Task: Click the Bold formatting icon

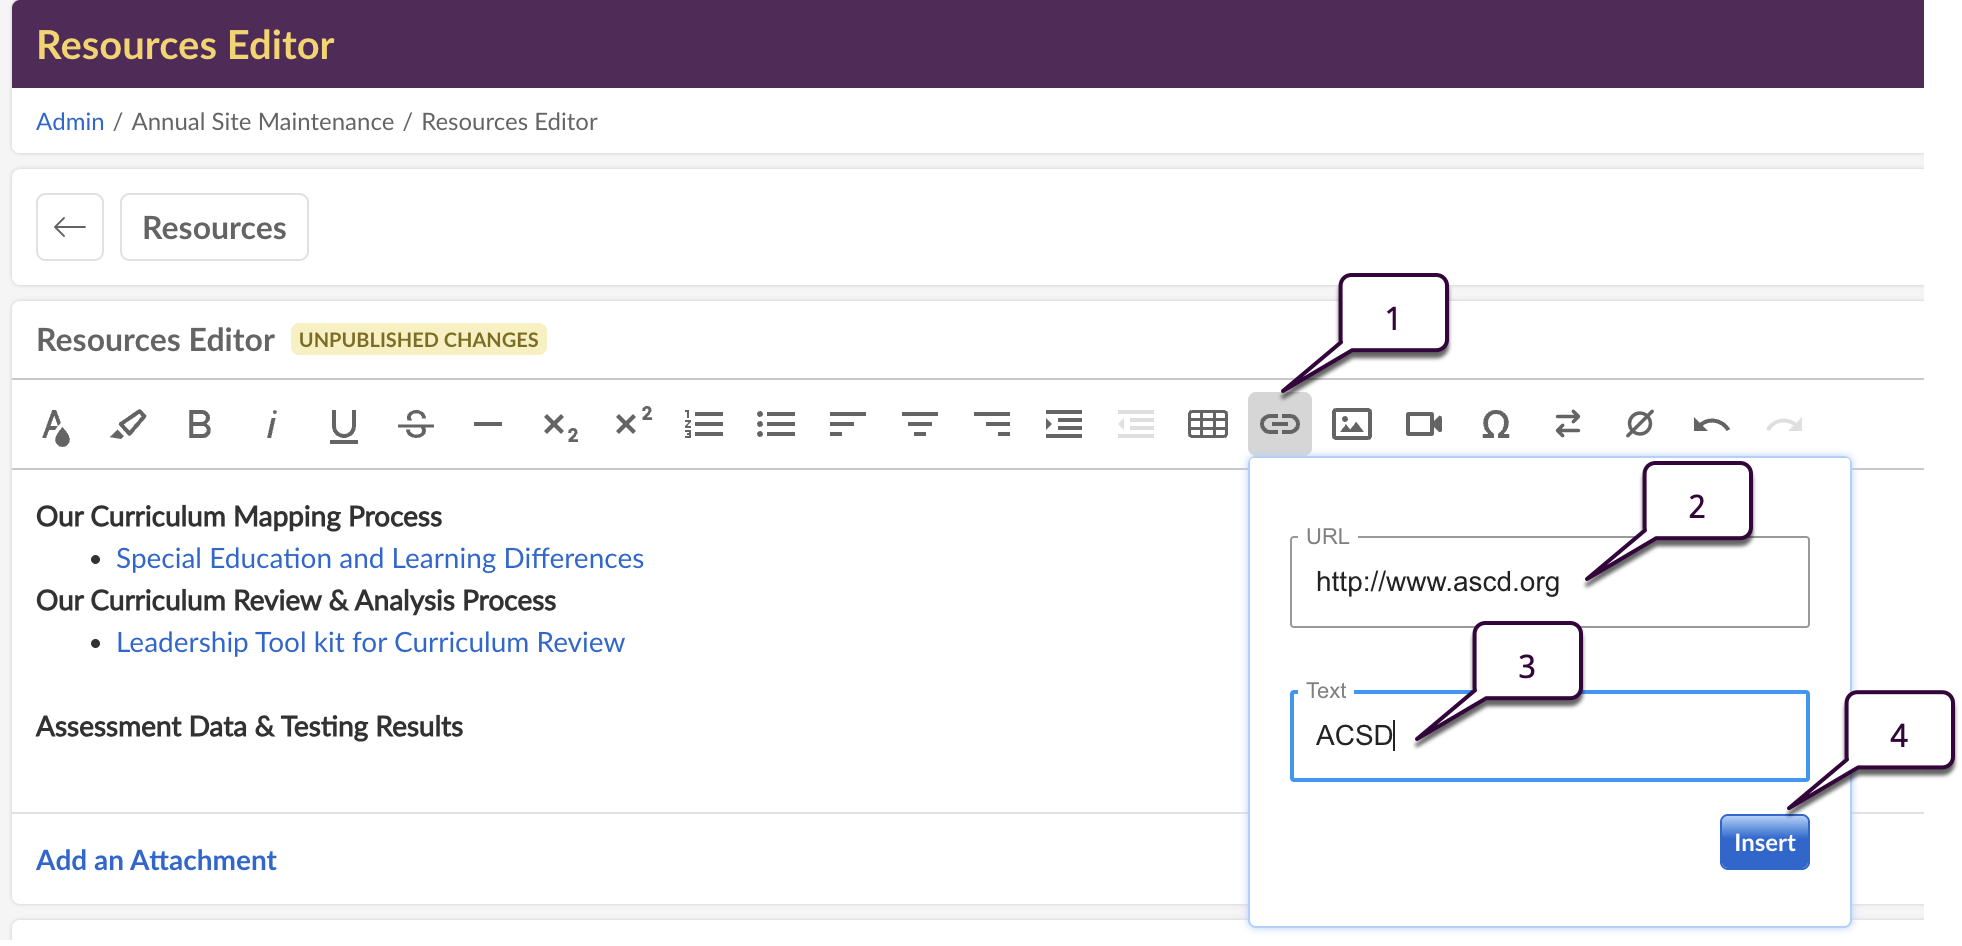Action: [x=199, y=425]
